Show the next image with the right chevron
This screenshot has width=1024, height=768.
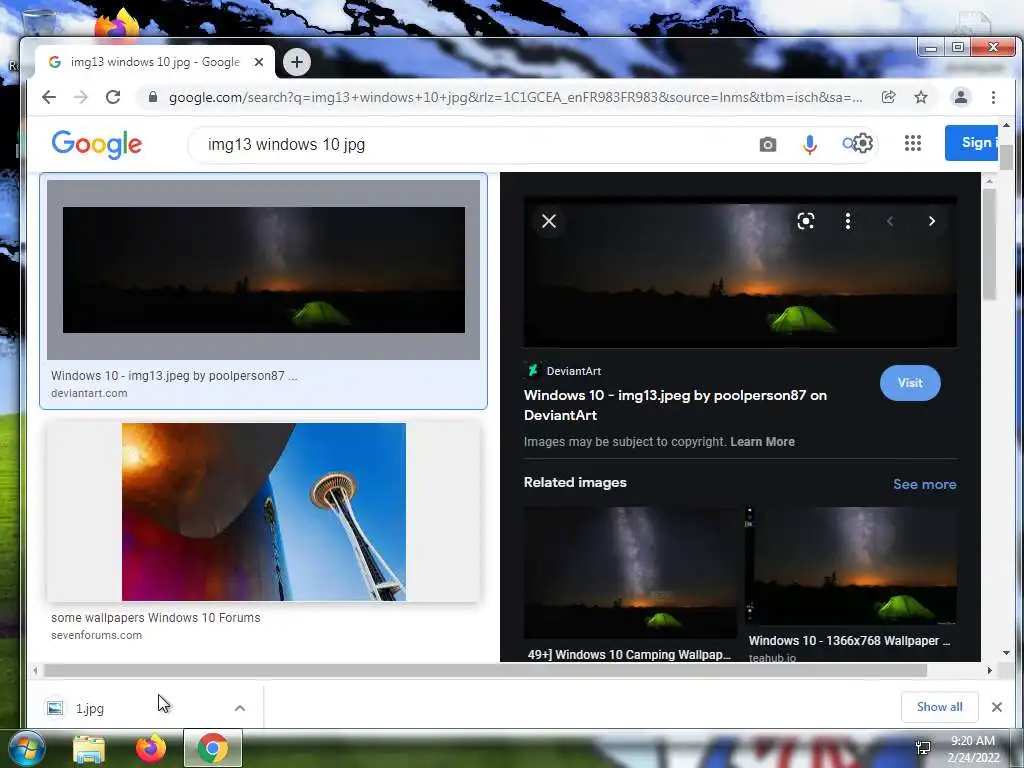click(x=932, y=221)
